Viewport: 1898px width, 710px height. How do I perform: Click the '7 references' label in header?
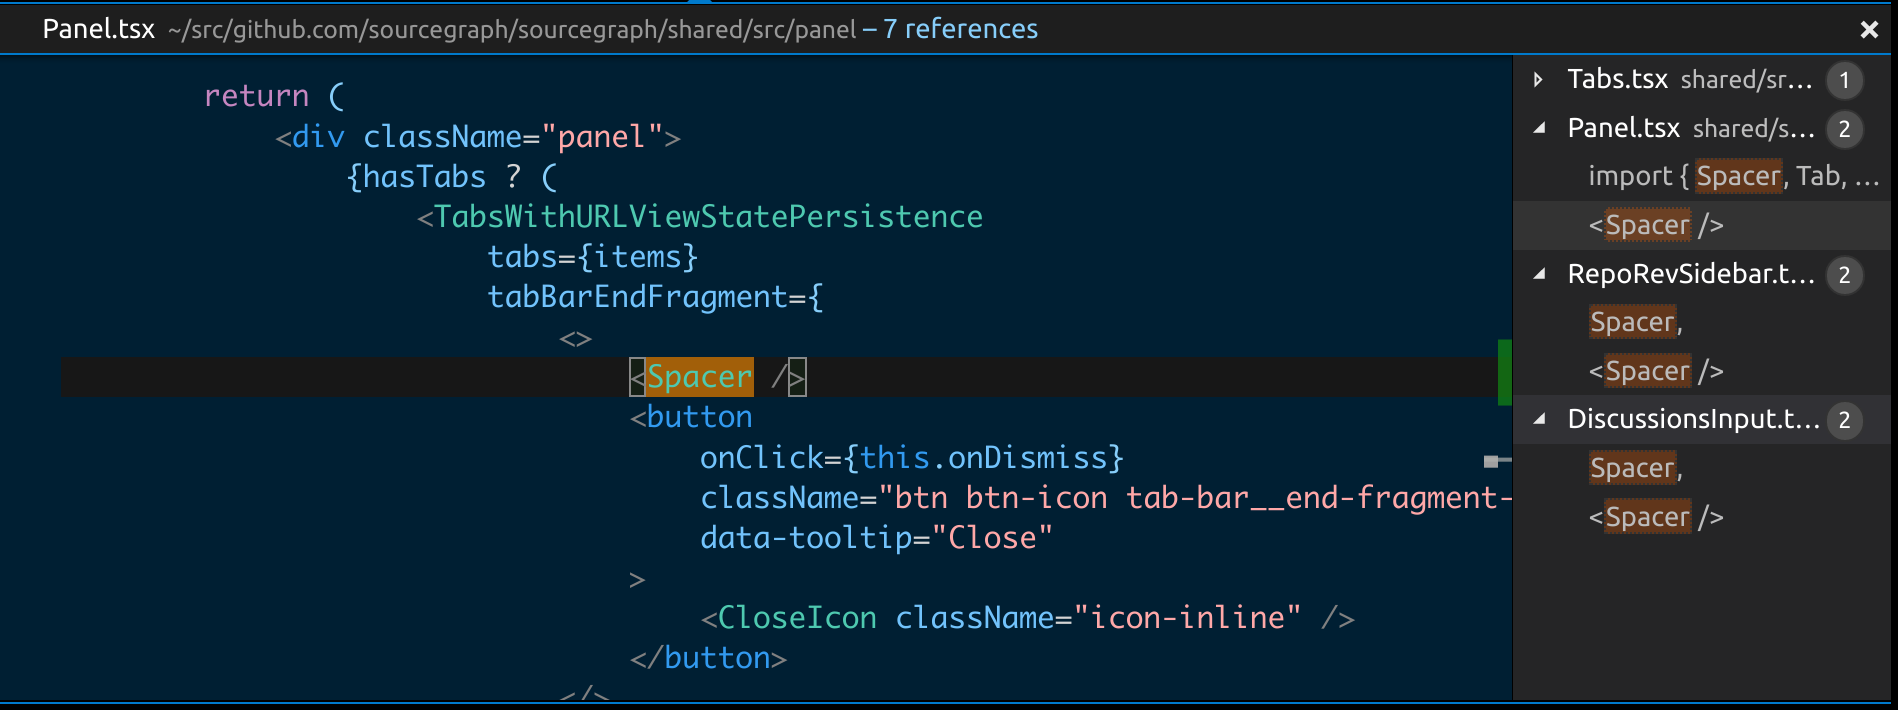(960, 29)
